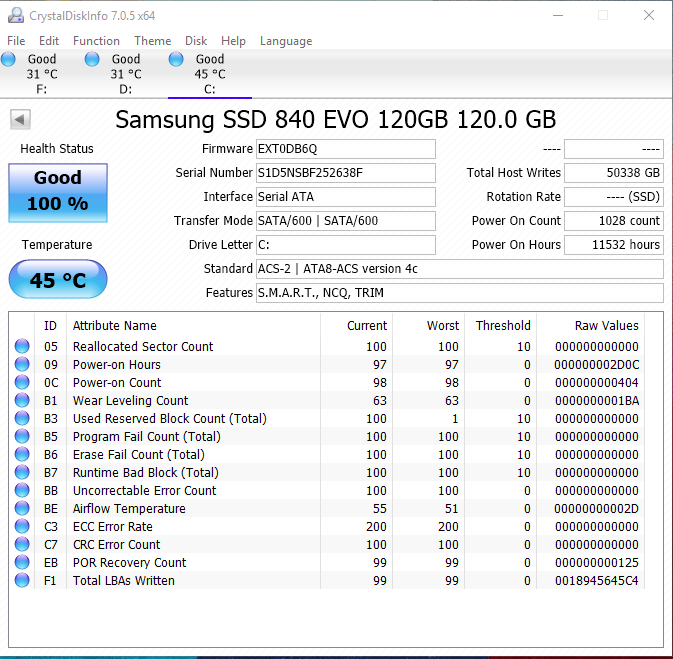Select the Airflow Temperature attribute name

pyautogui.click(x=129, y=509)
